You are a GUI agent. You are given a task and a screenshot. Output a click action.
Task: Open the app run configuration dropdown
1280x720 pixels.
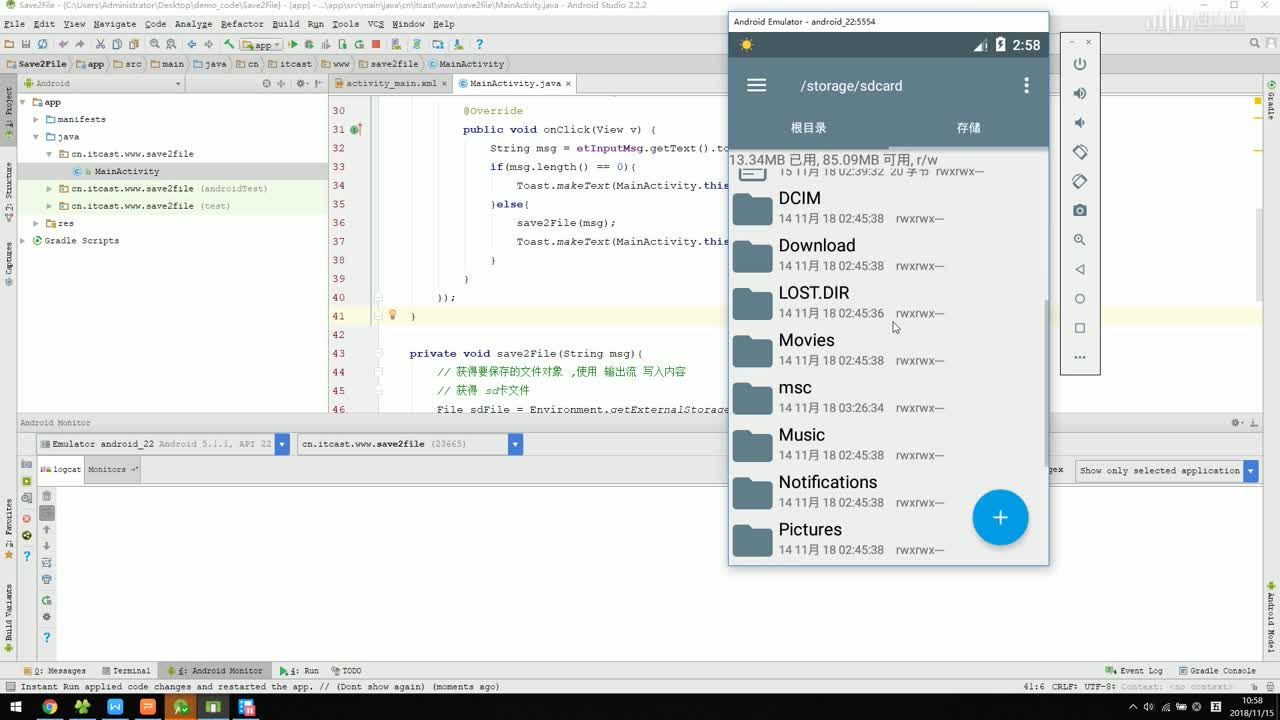[263, 44]
